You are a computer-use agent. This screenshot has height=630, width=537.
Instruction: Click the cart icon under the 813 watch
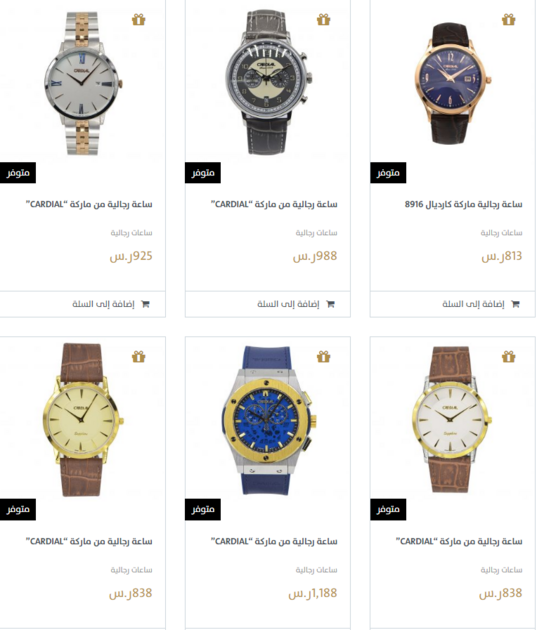click(515, 304)
